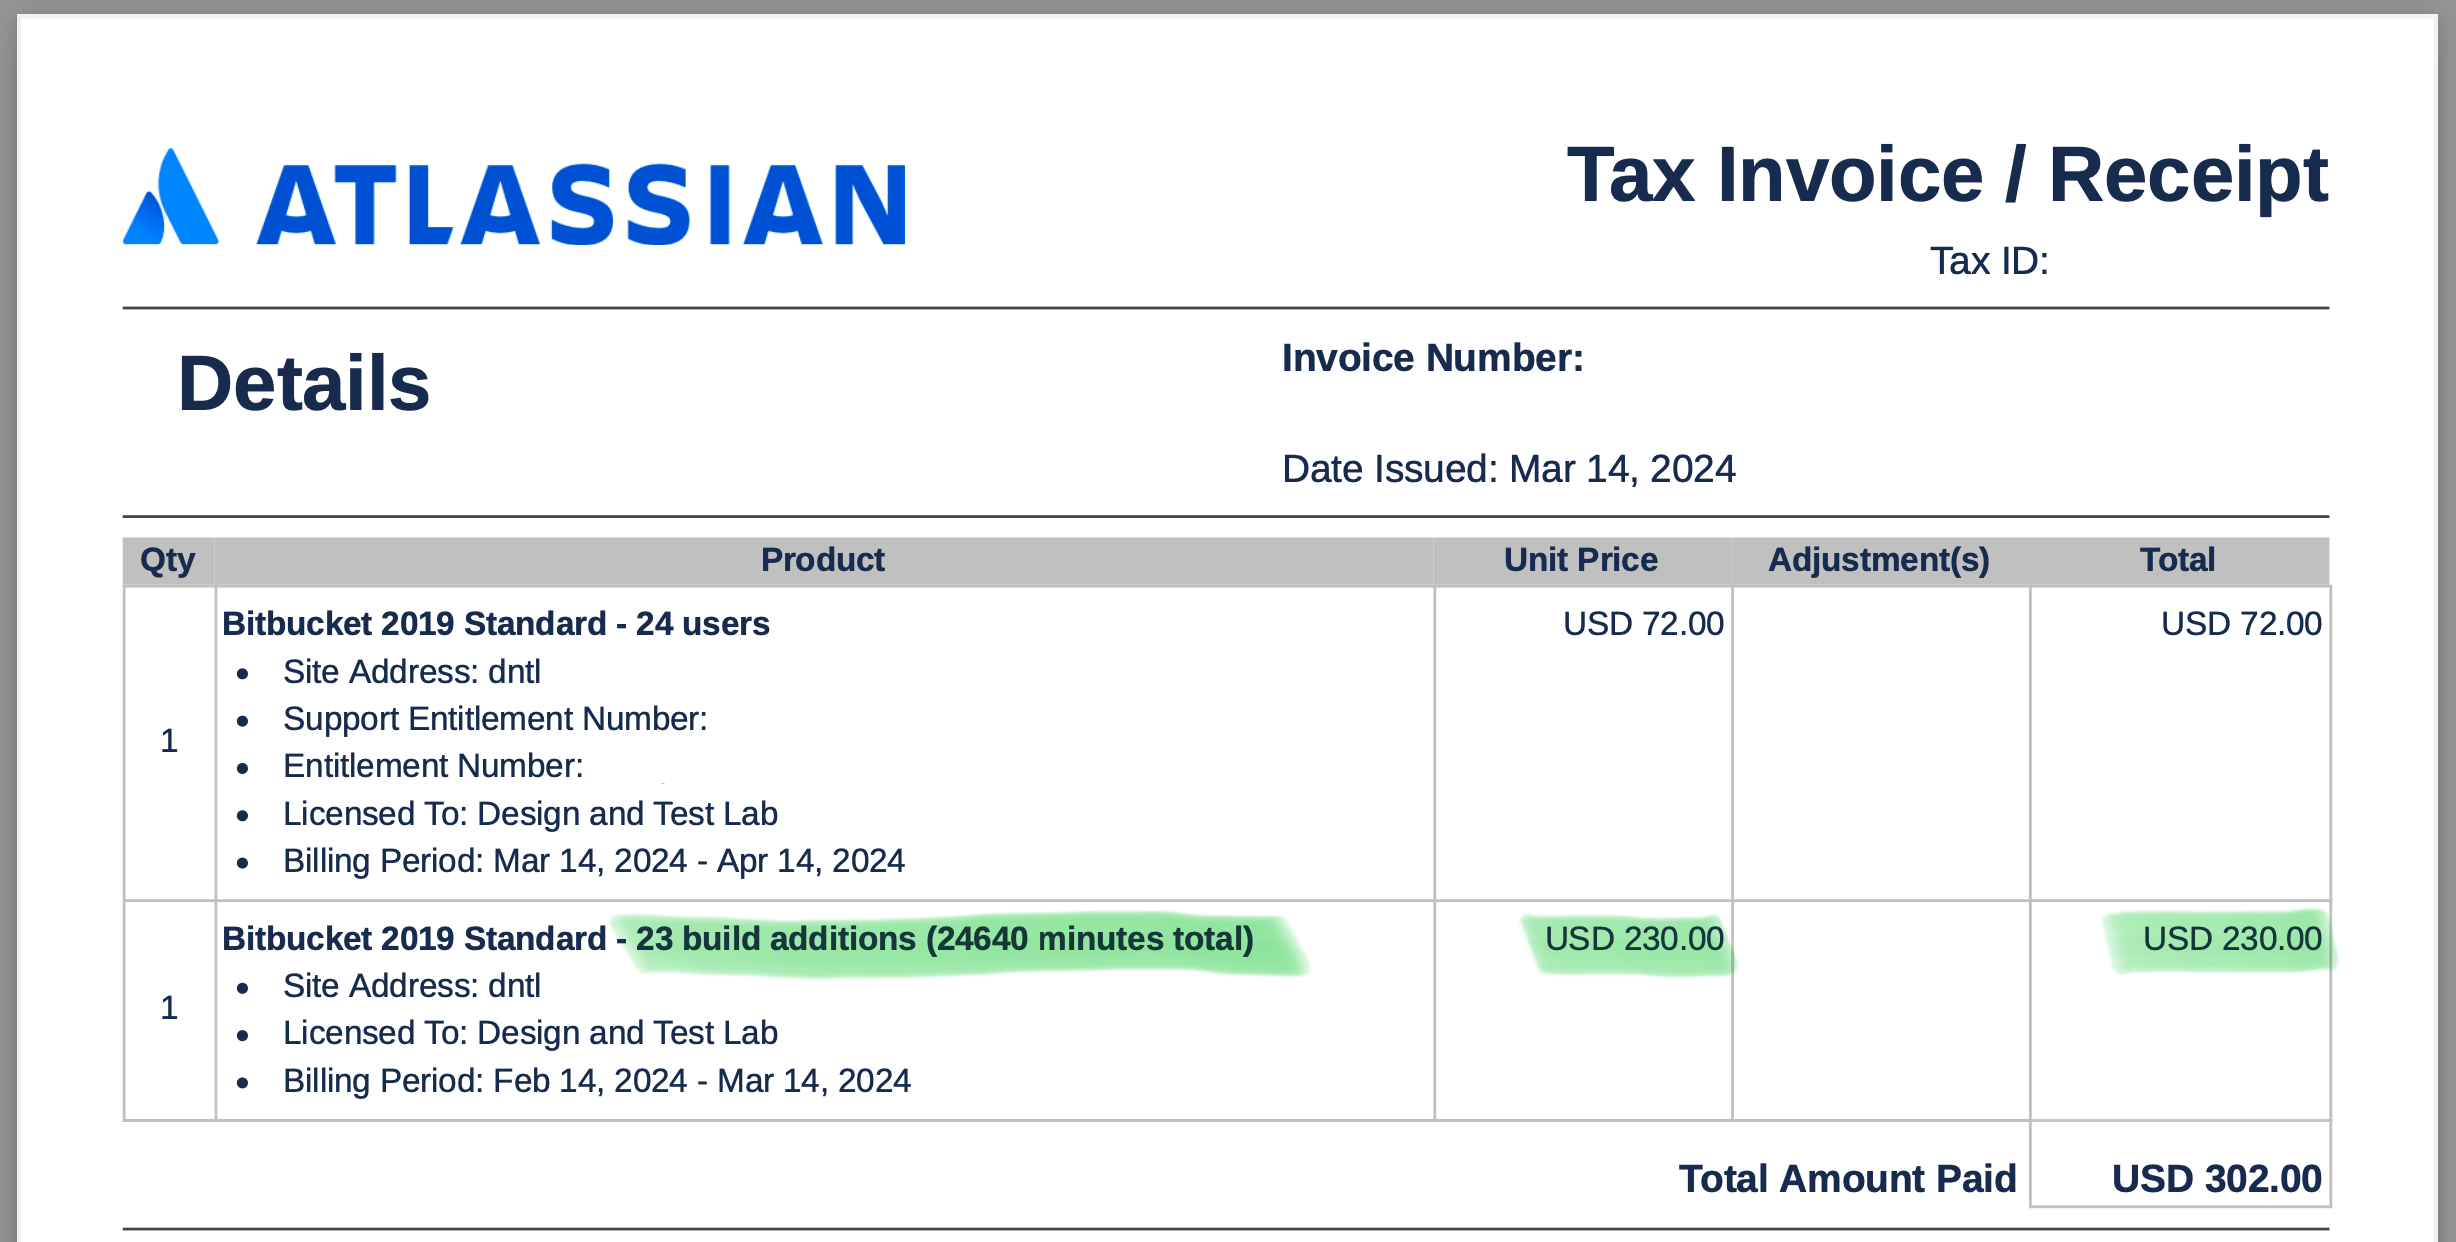Click the 'Total Amount Paid' label

click(x=1847, y=1179)
